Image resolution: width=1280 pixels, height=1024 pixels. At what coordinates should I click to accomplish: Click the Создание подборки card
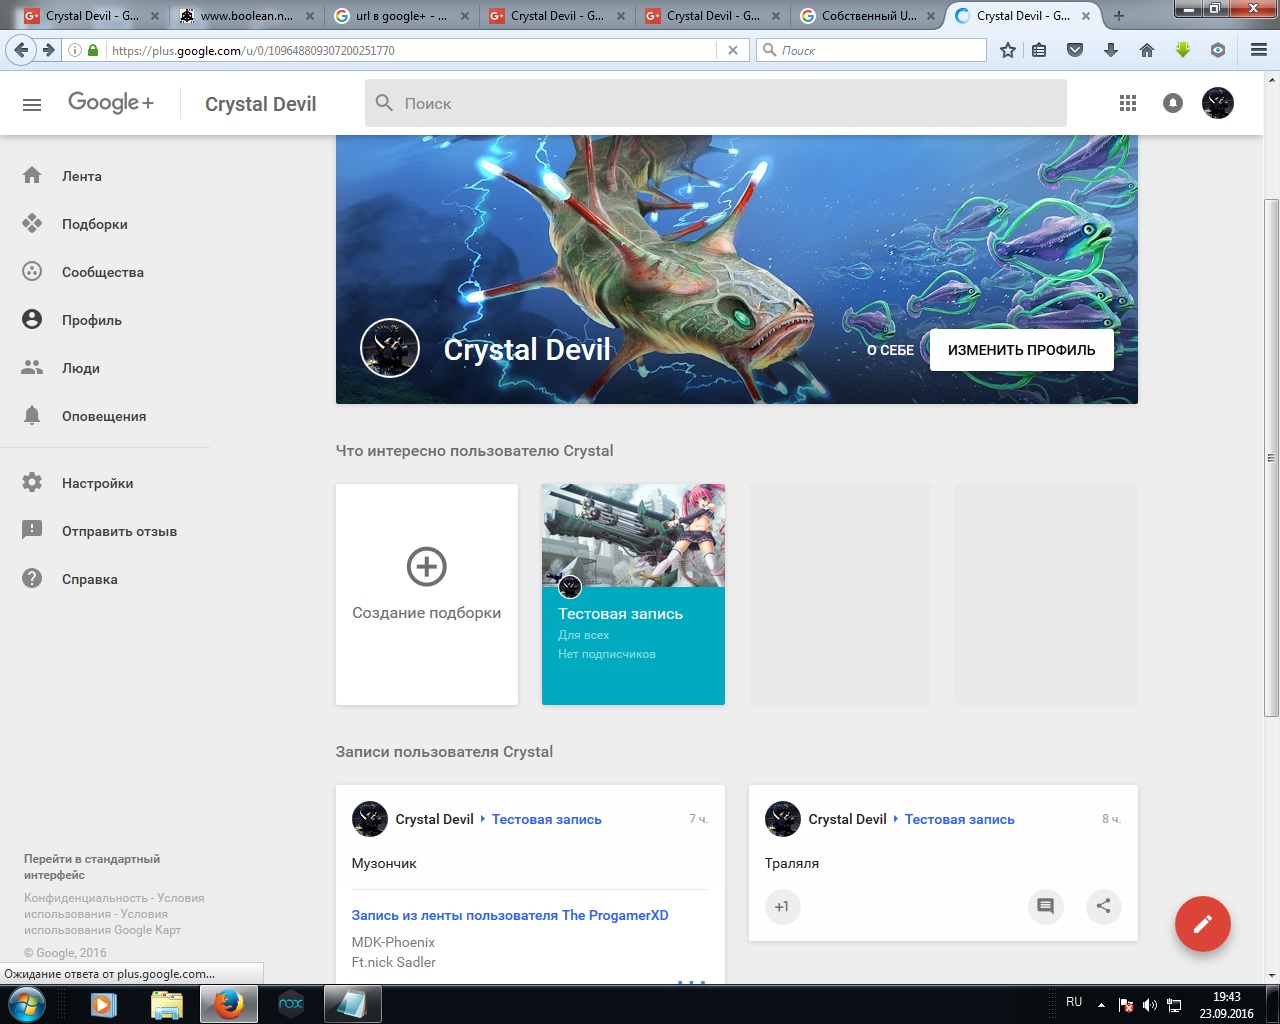coord(427,594)
